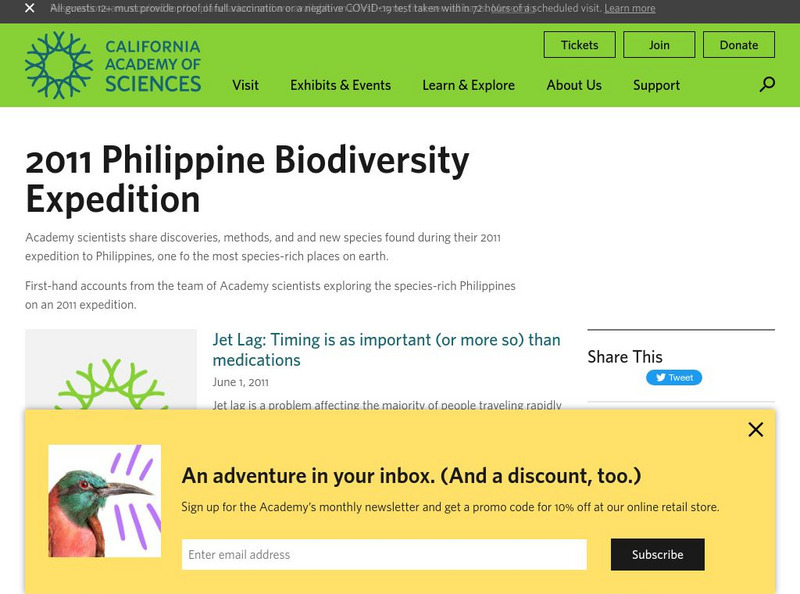Viewport: 800px width, 594px height.
Task: Click the 2011 Philippine Biodiversity Expedition heading
Action: point(247,179)
